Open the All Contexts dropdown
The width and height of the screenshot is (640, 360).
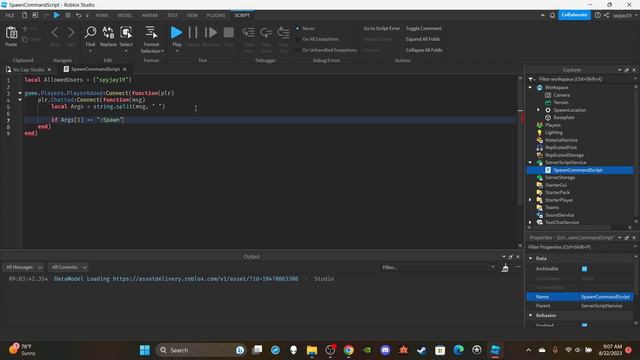[68, 267]
